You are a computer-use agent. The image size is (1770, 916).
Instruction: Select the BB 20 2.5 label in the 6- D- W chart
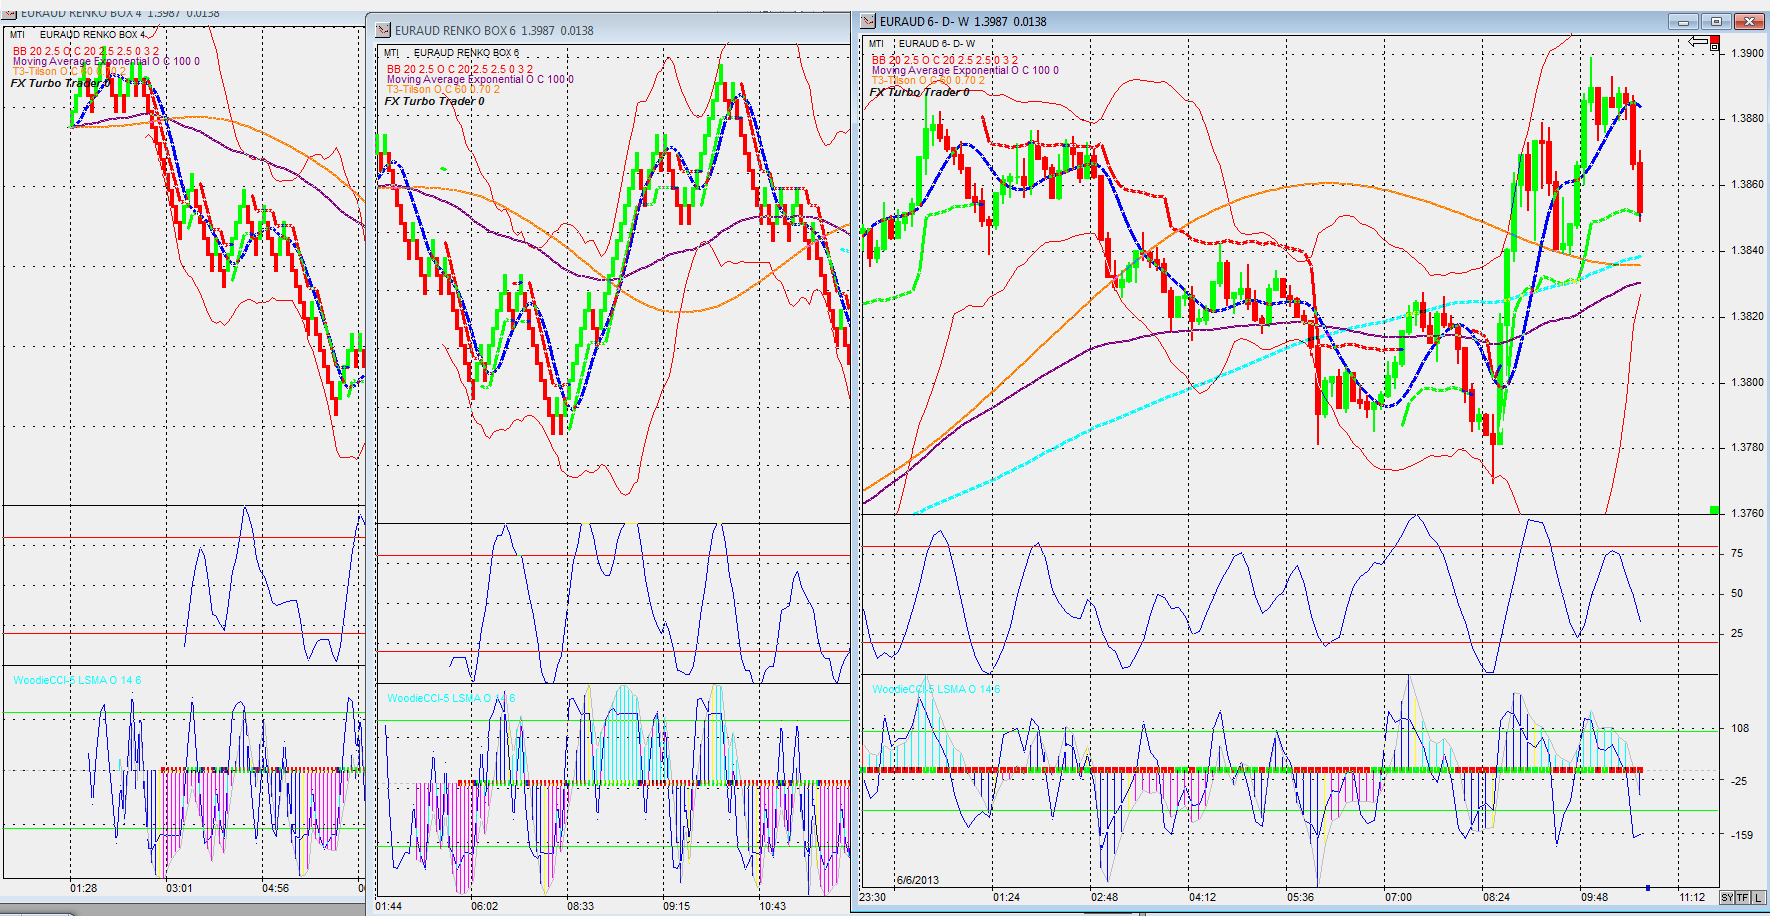point(945,61)
